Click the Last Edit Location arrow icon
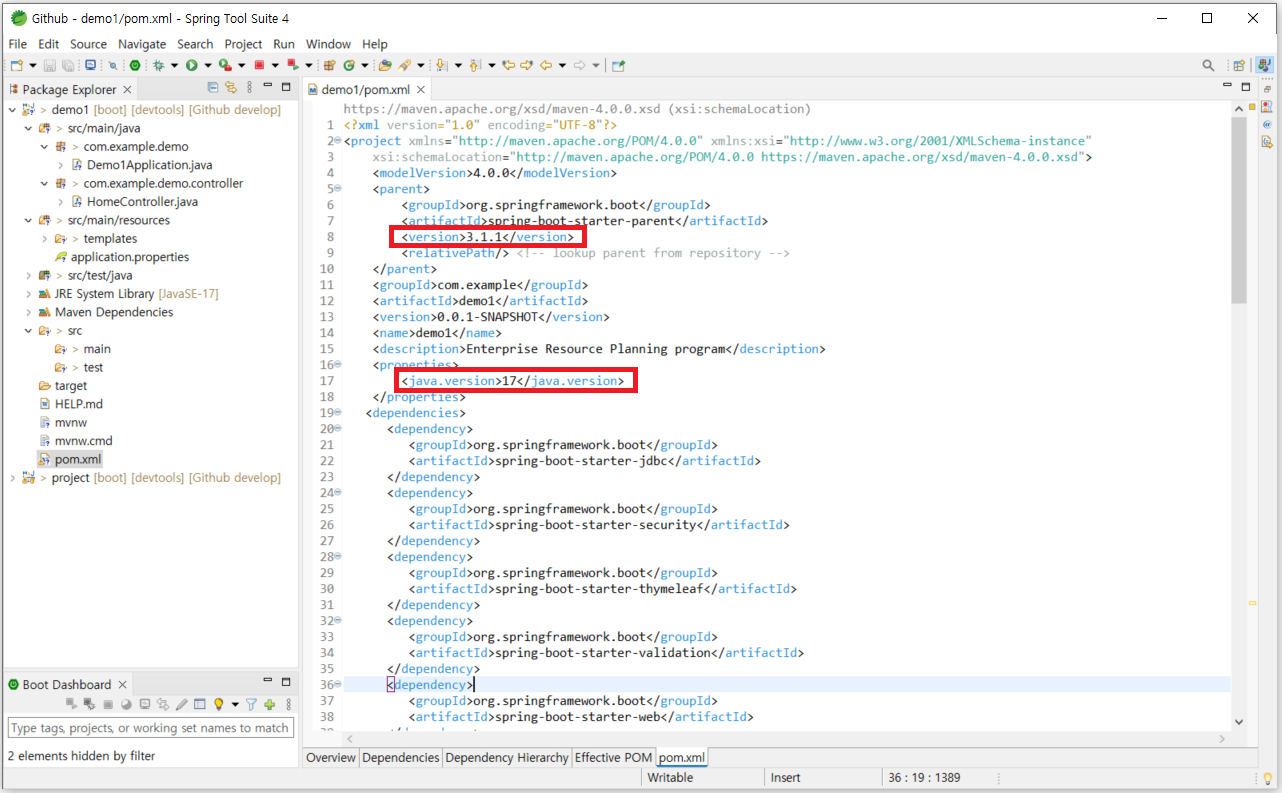Screen dimensions: 1282x793 [509, 65]
